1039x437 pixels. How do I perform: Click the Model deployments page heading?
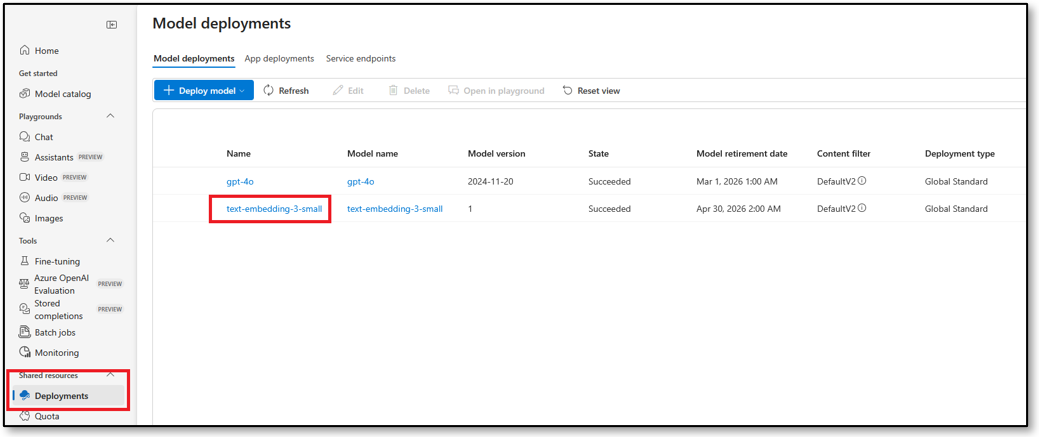221,24
